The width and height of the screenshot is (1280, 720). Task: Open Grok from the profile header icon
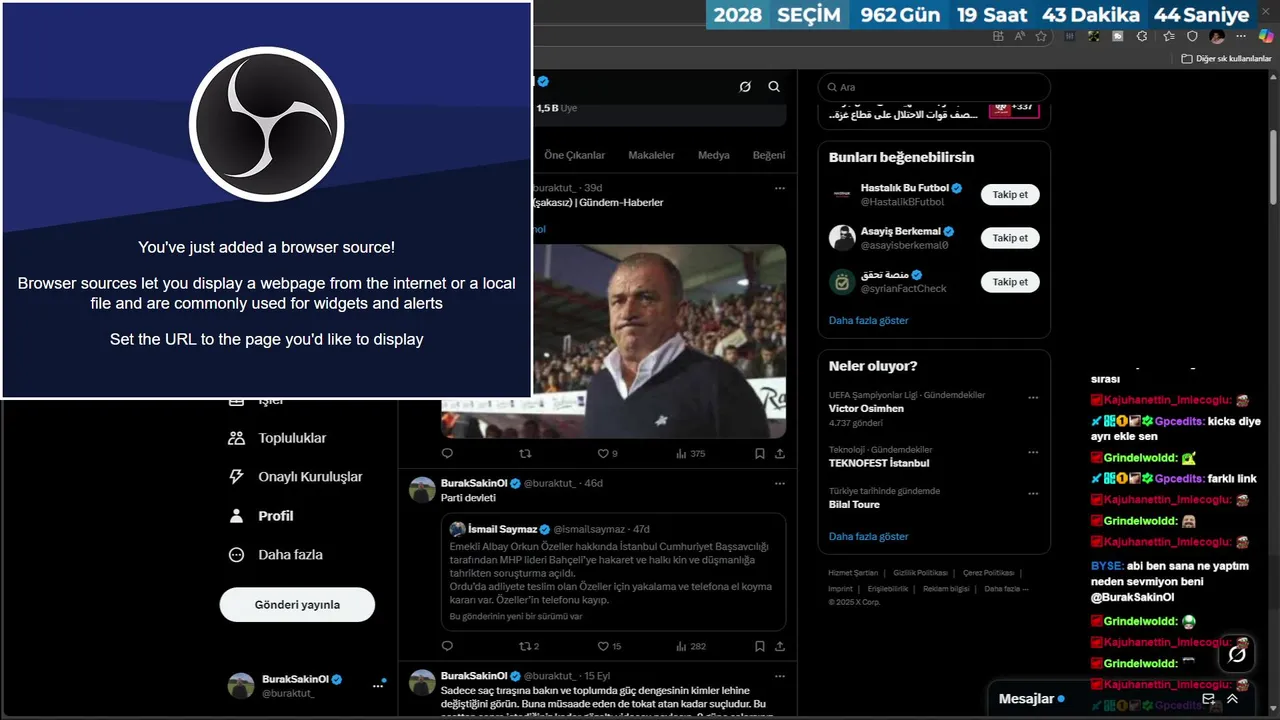tap(745, 87)
